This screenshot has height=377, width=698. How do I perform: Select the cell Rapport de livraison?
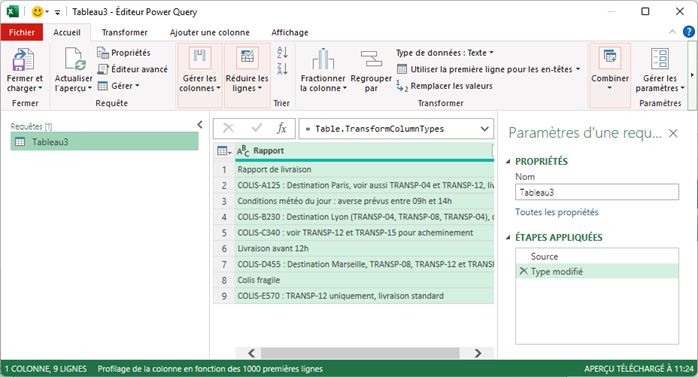tap(365, 169)
